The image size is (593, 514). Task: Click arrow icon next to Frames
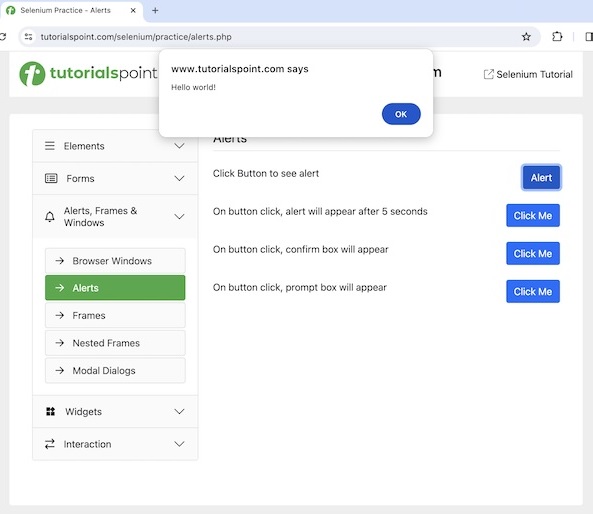(59, 315)
